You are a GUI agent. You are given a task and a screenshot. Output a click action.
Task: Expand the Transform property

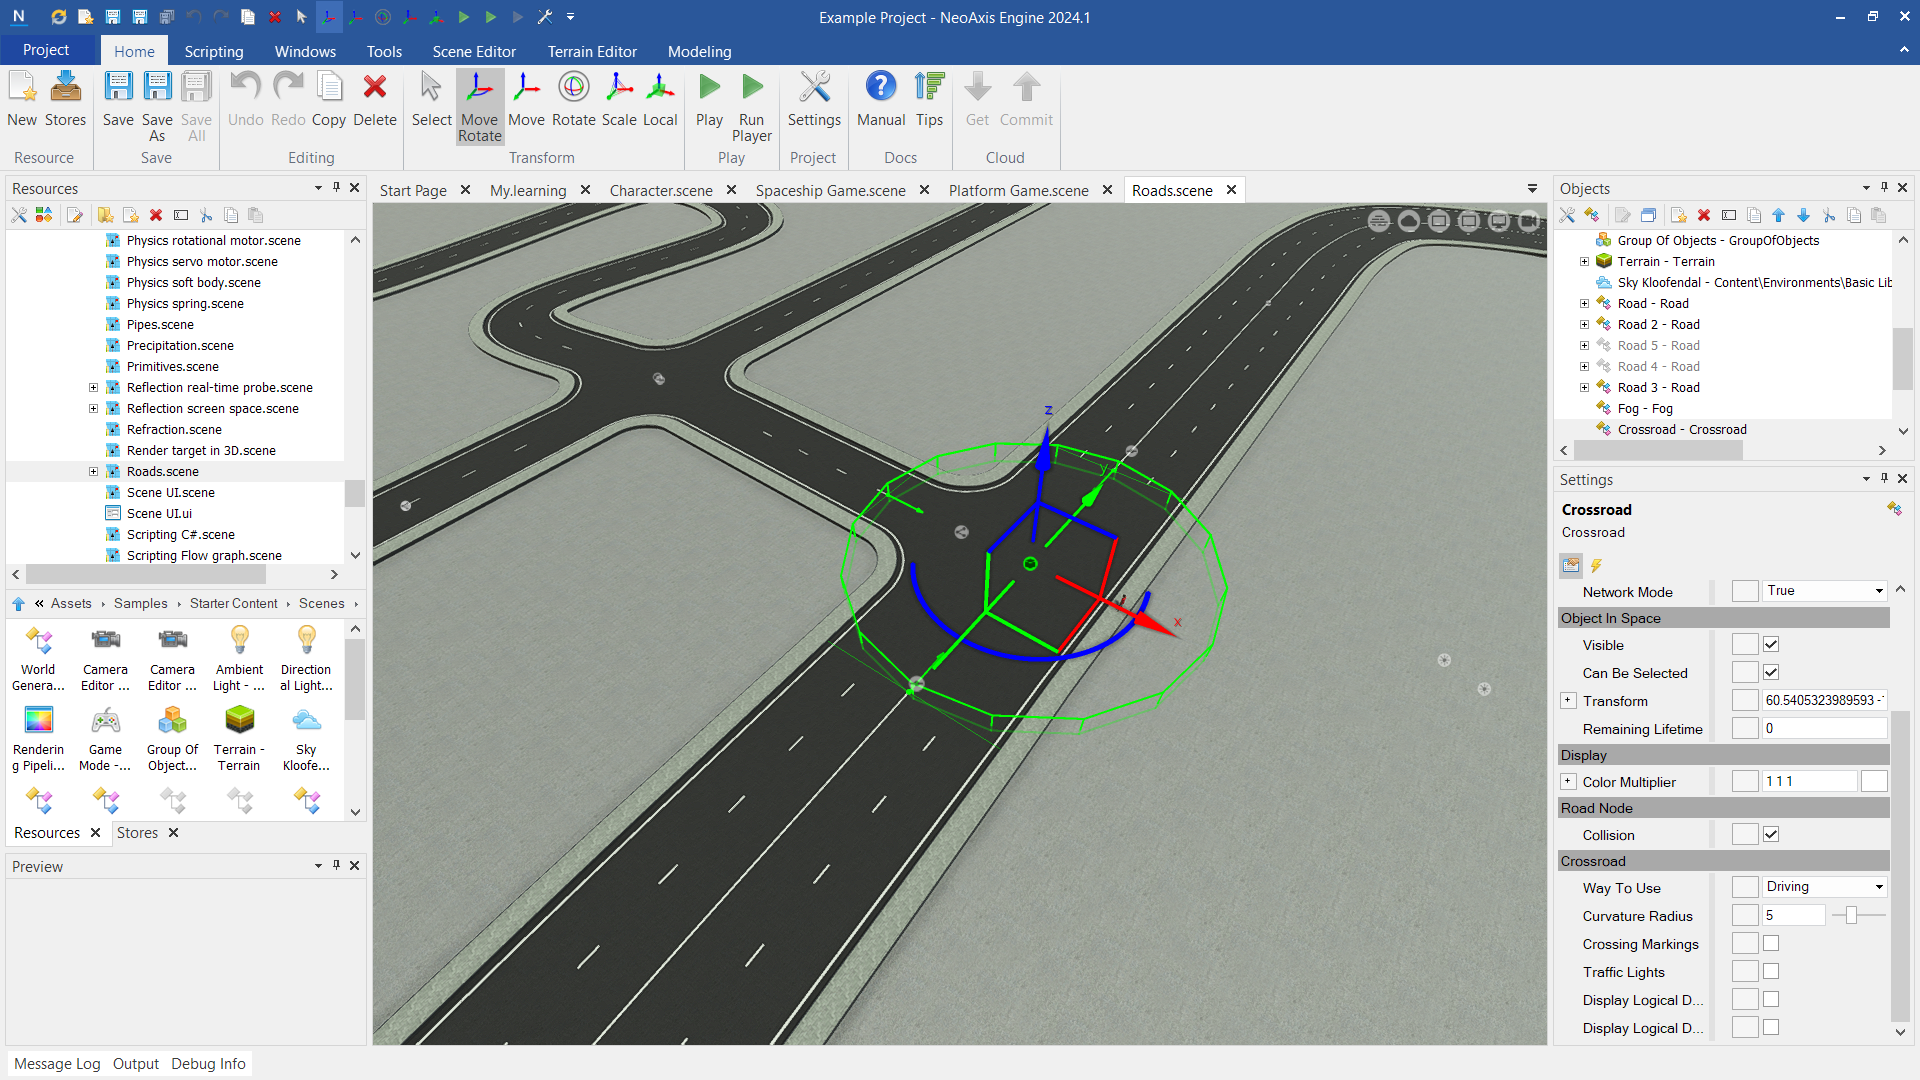tap(1568, 701)
